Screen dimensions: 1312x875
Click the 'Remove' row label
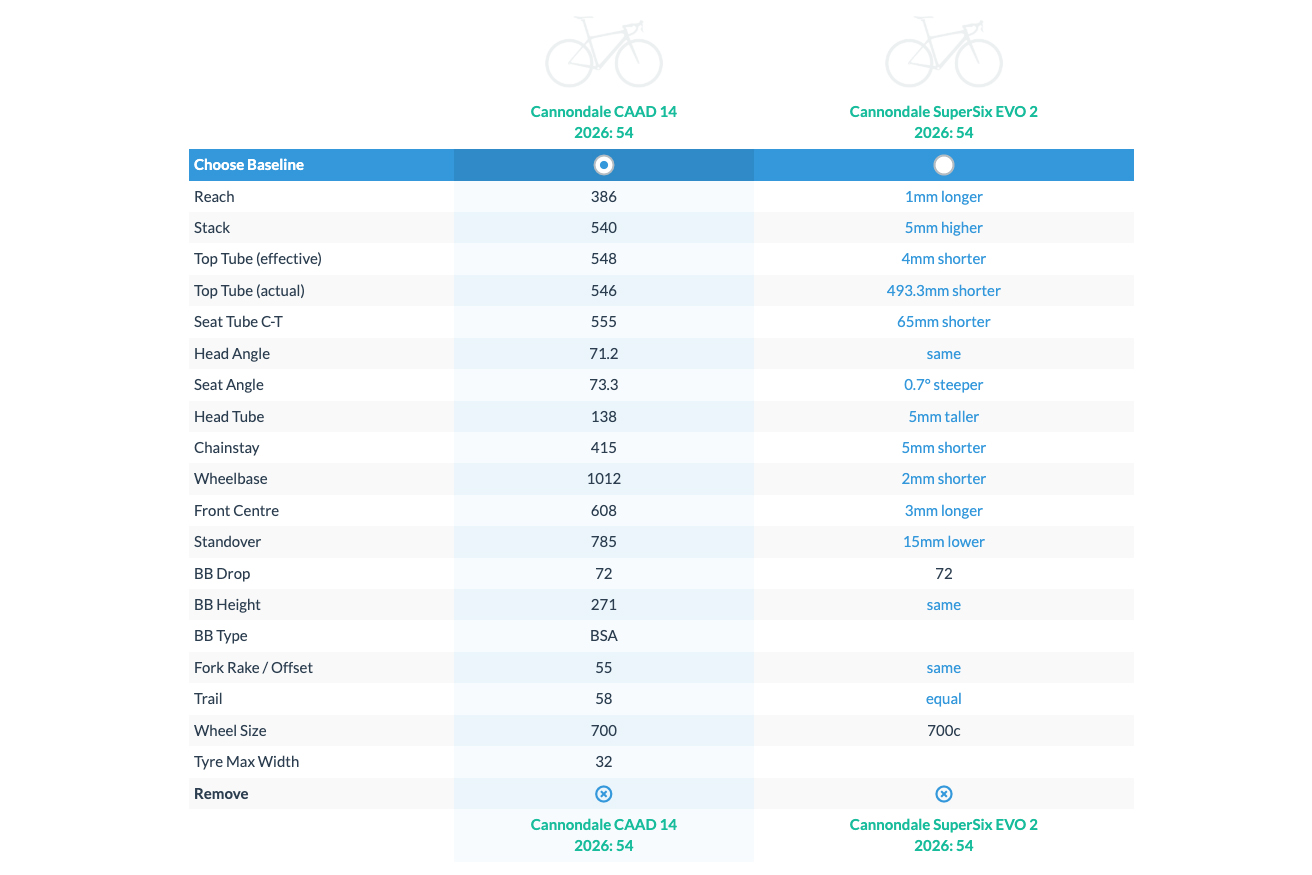pyautogui.click(x=221, y=794)
